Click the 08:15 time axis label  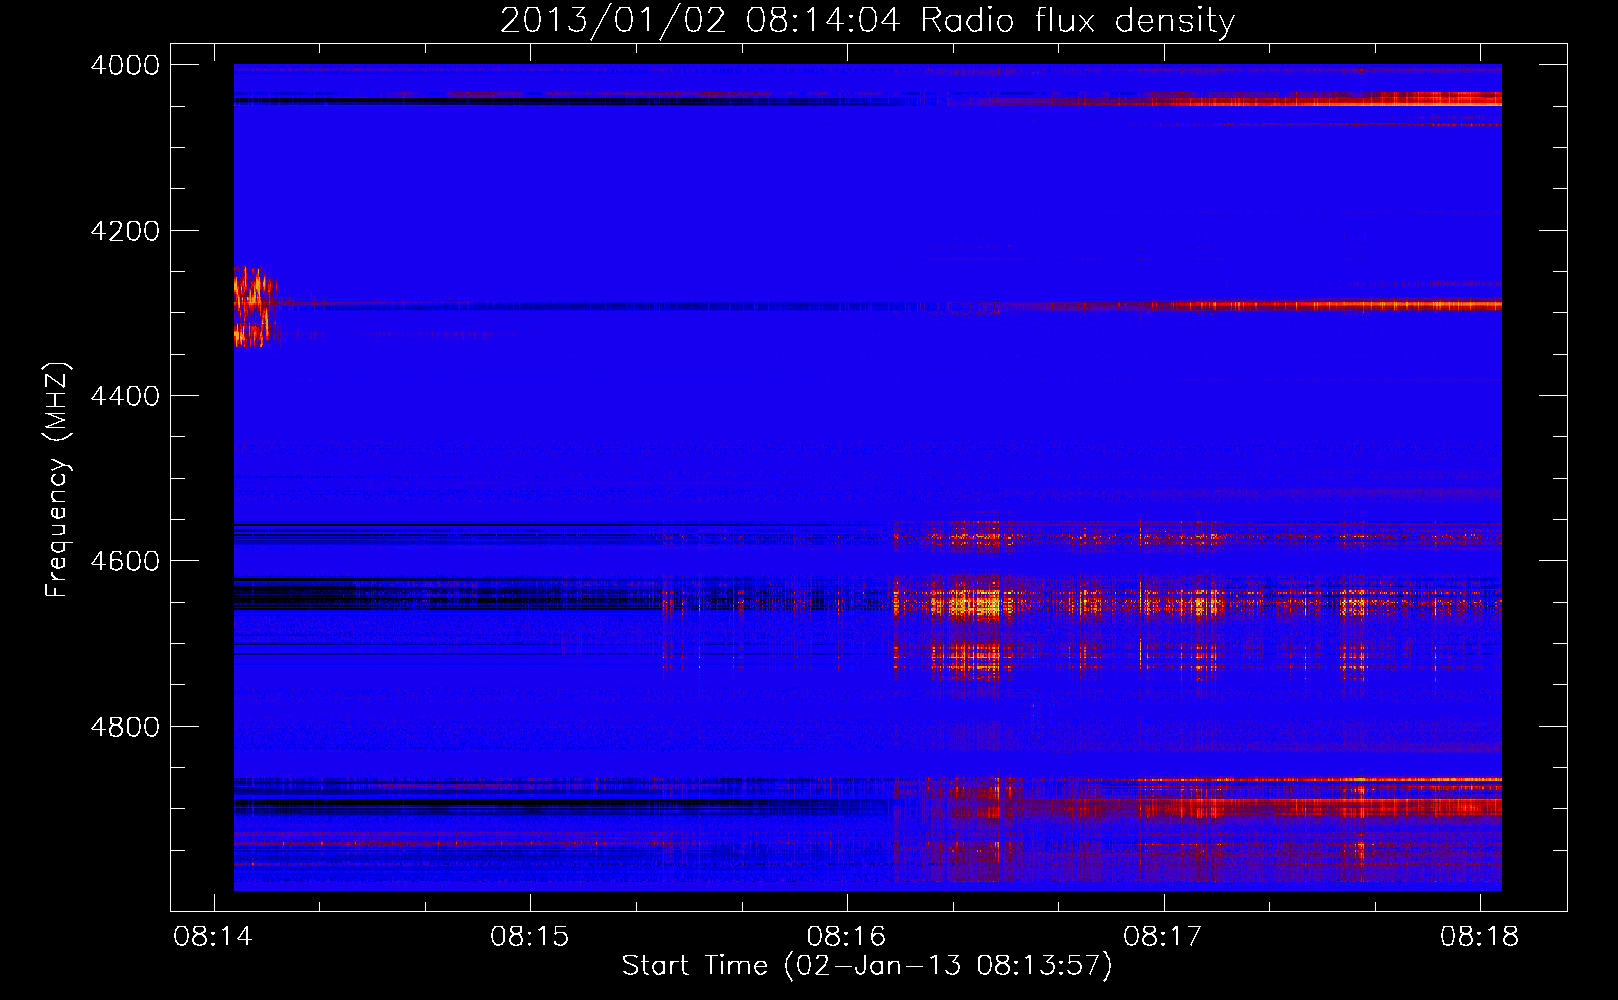click(x=529, y=936)
